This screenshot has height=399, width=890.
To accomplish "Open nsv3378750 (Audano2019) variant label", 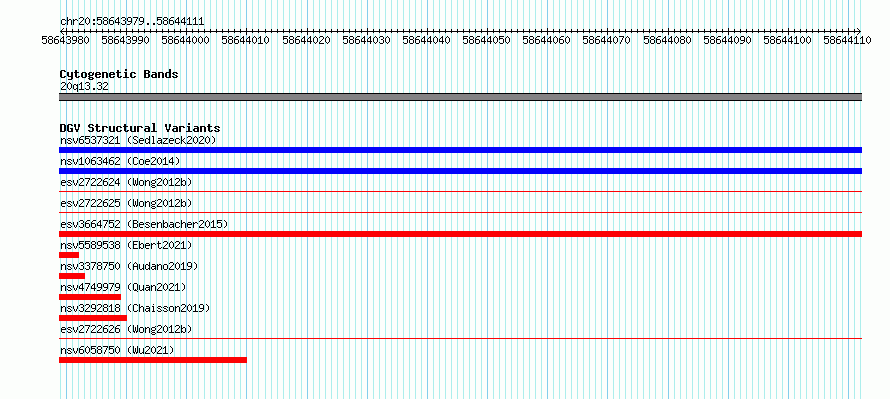I will click(129, 266).
